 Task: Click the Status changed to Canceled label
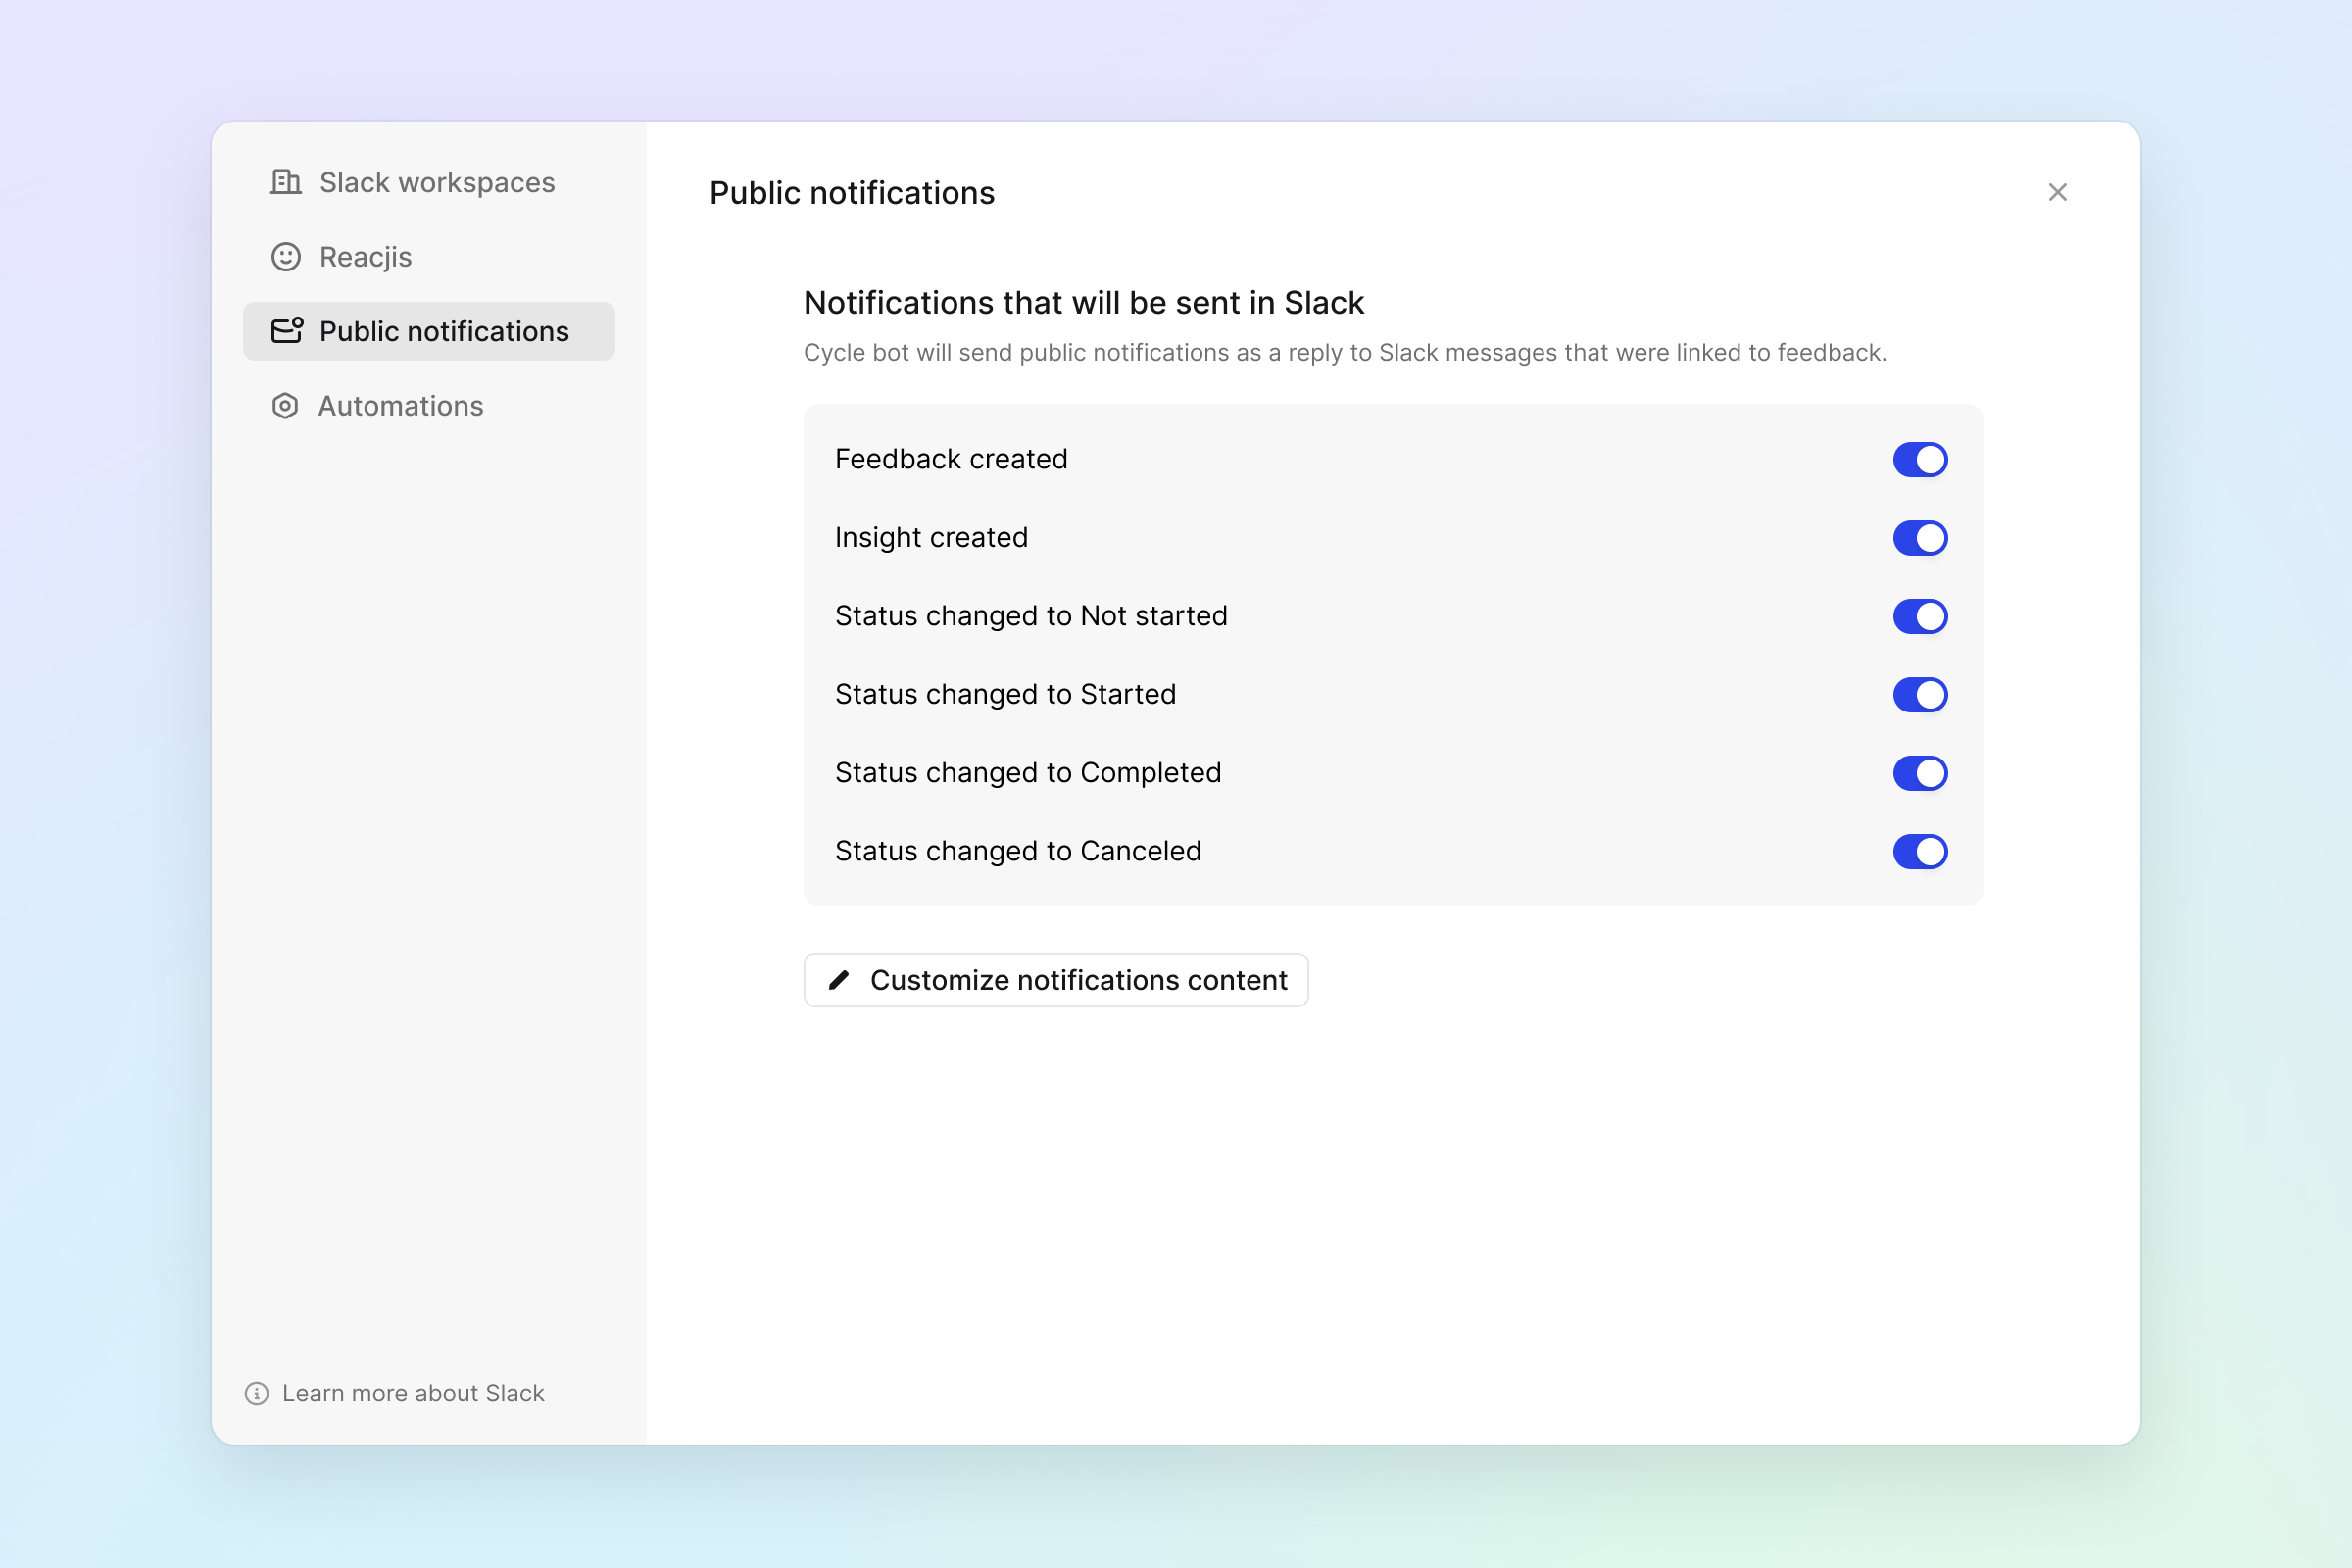[x=1018, y=851]
